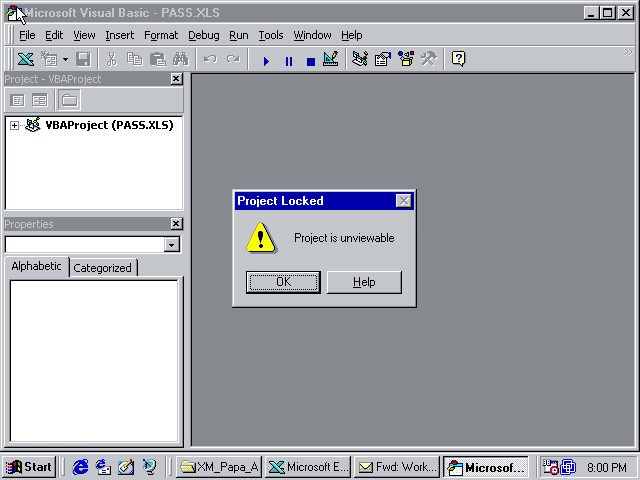
Task: Open the Run menu
Action: (239, 36)
